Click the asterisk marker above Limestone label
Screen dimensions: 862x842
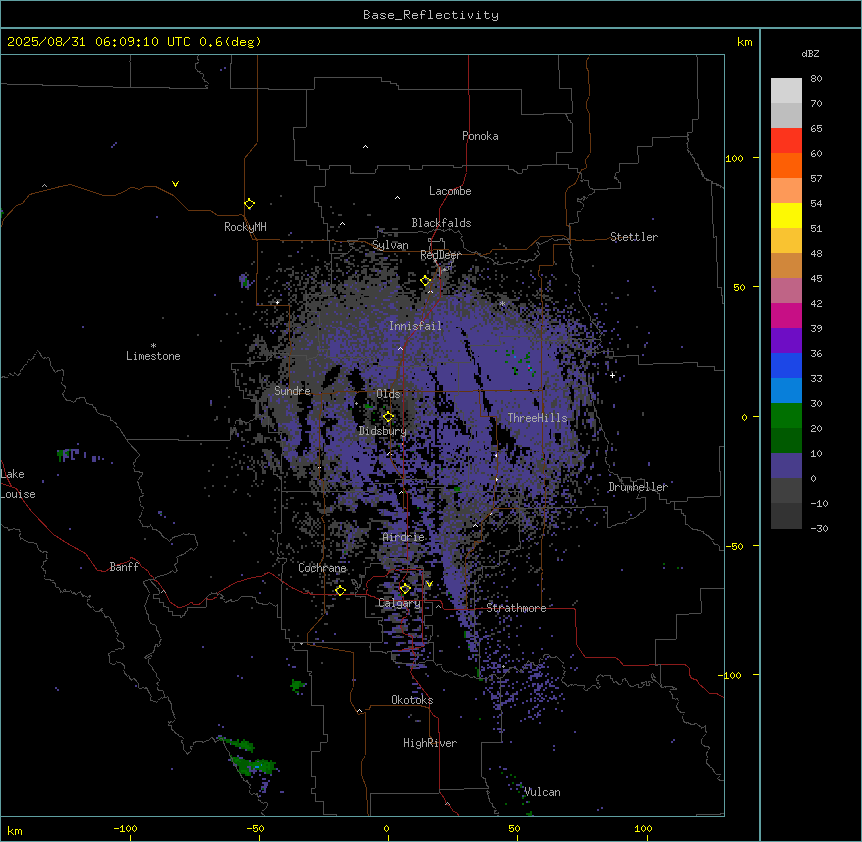[x=153, y=346]
